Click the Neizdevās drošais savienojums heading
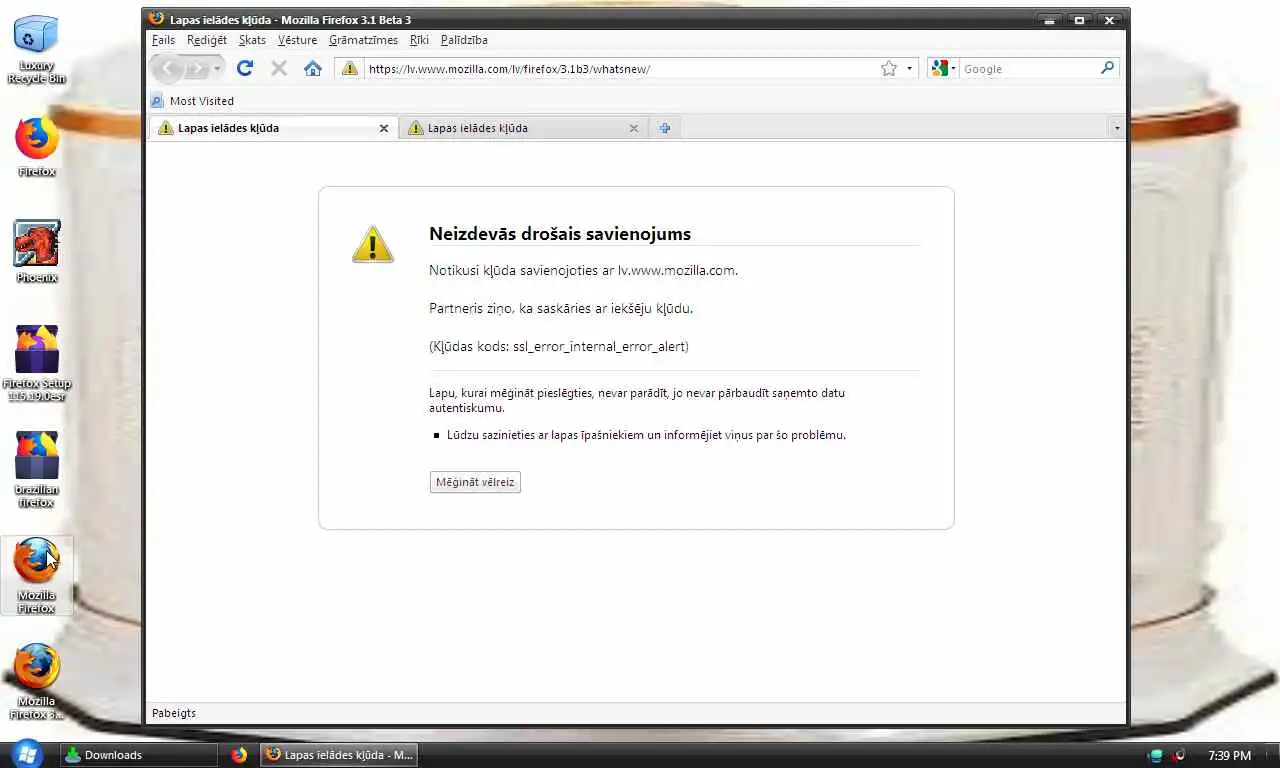1280x768 pixels. pos(560,234)
